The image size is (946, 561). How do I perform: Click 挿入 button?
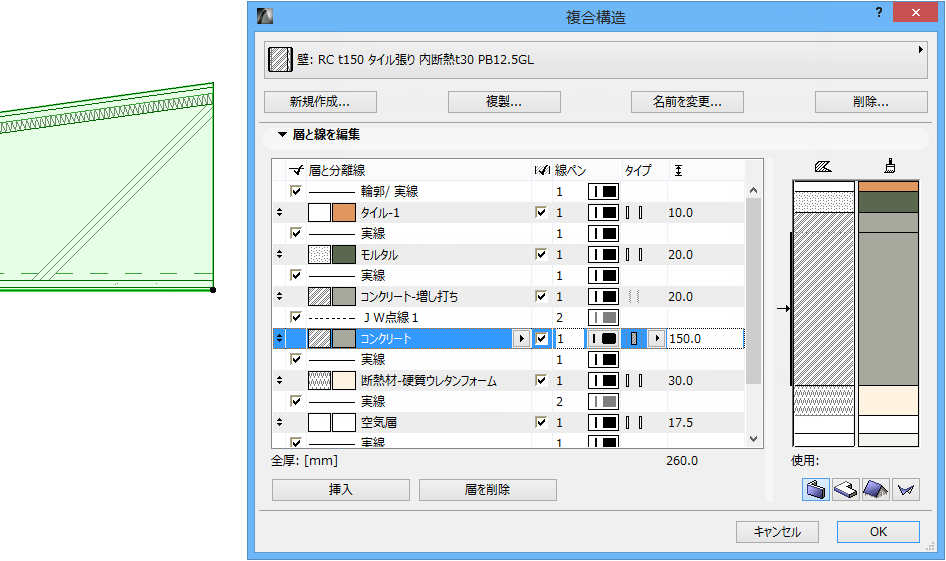pos(341,490)
